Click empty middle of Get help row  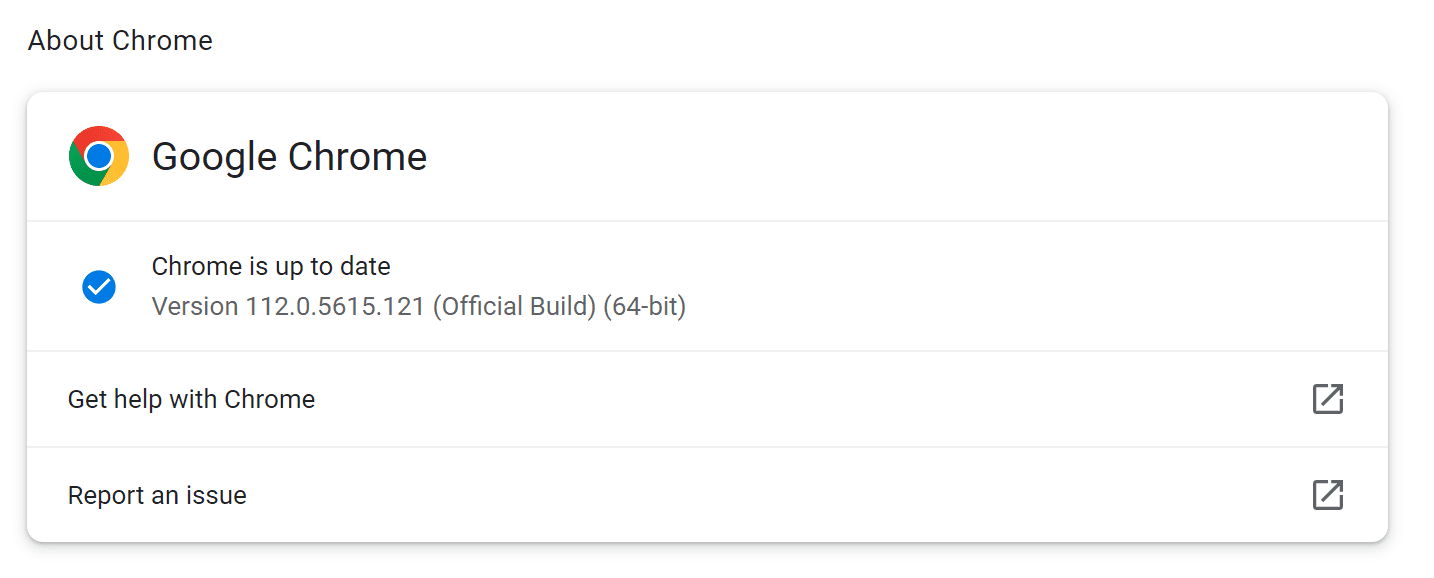click(800, 399)
